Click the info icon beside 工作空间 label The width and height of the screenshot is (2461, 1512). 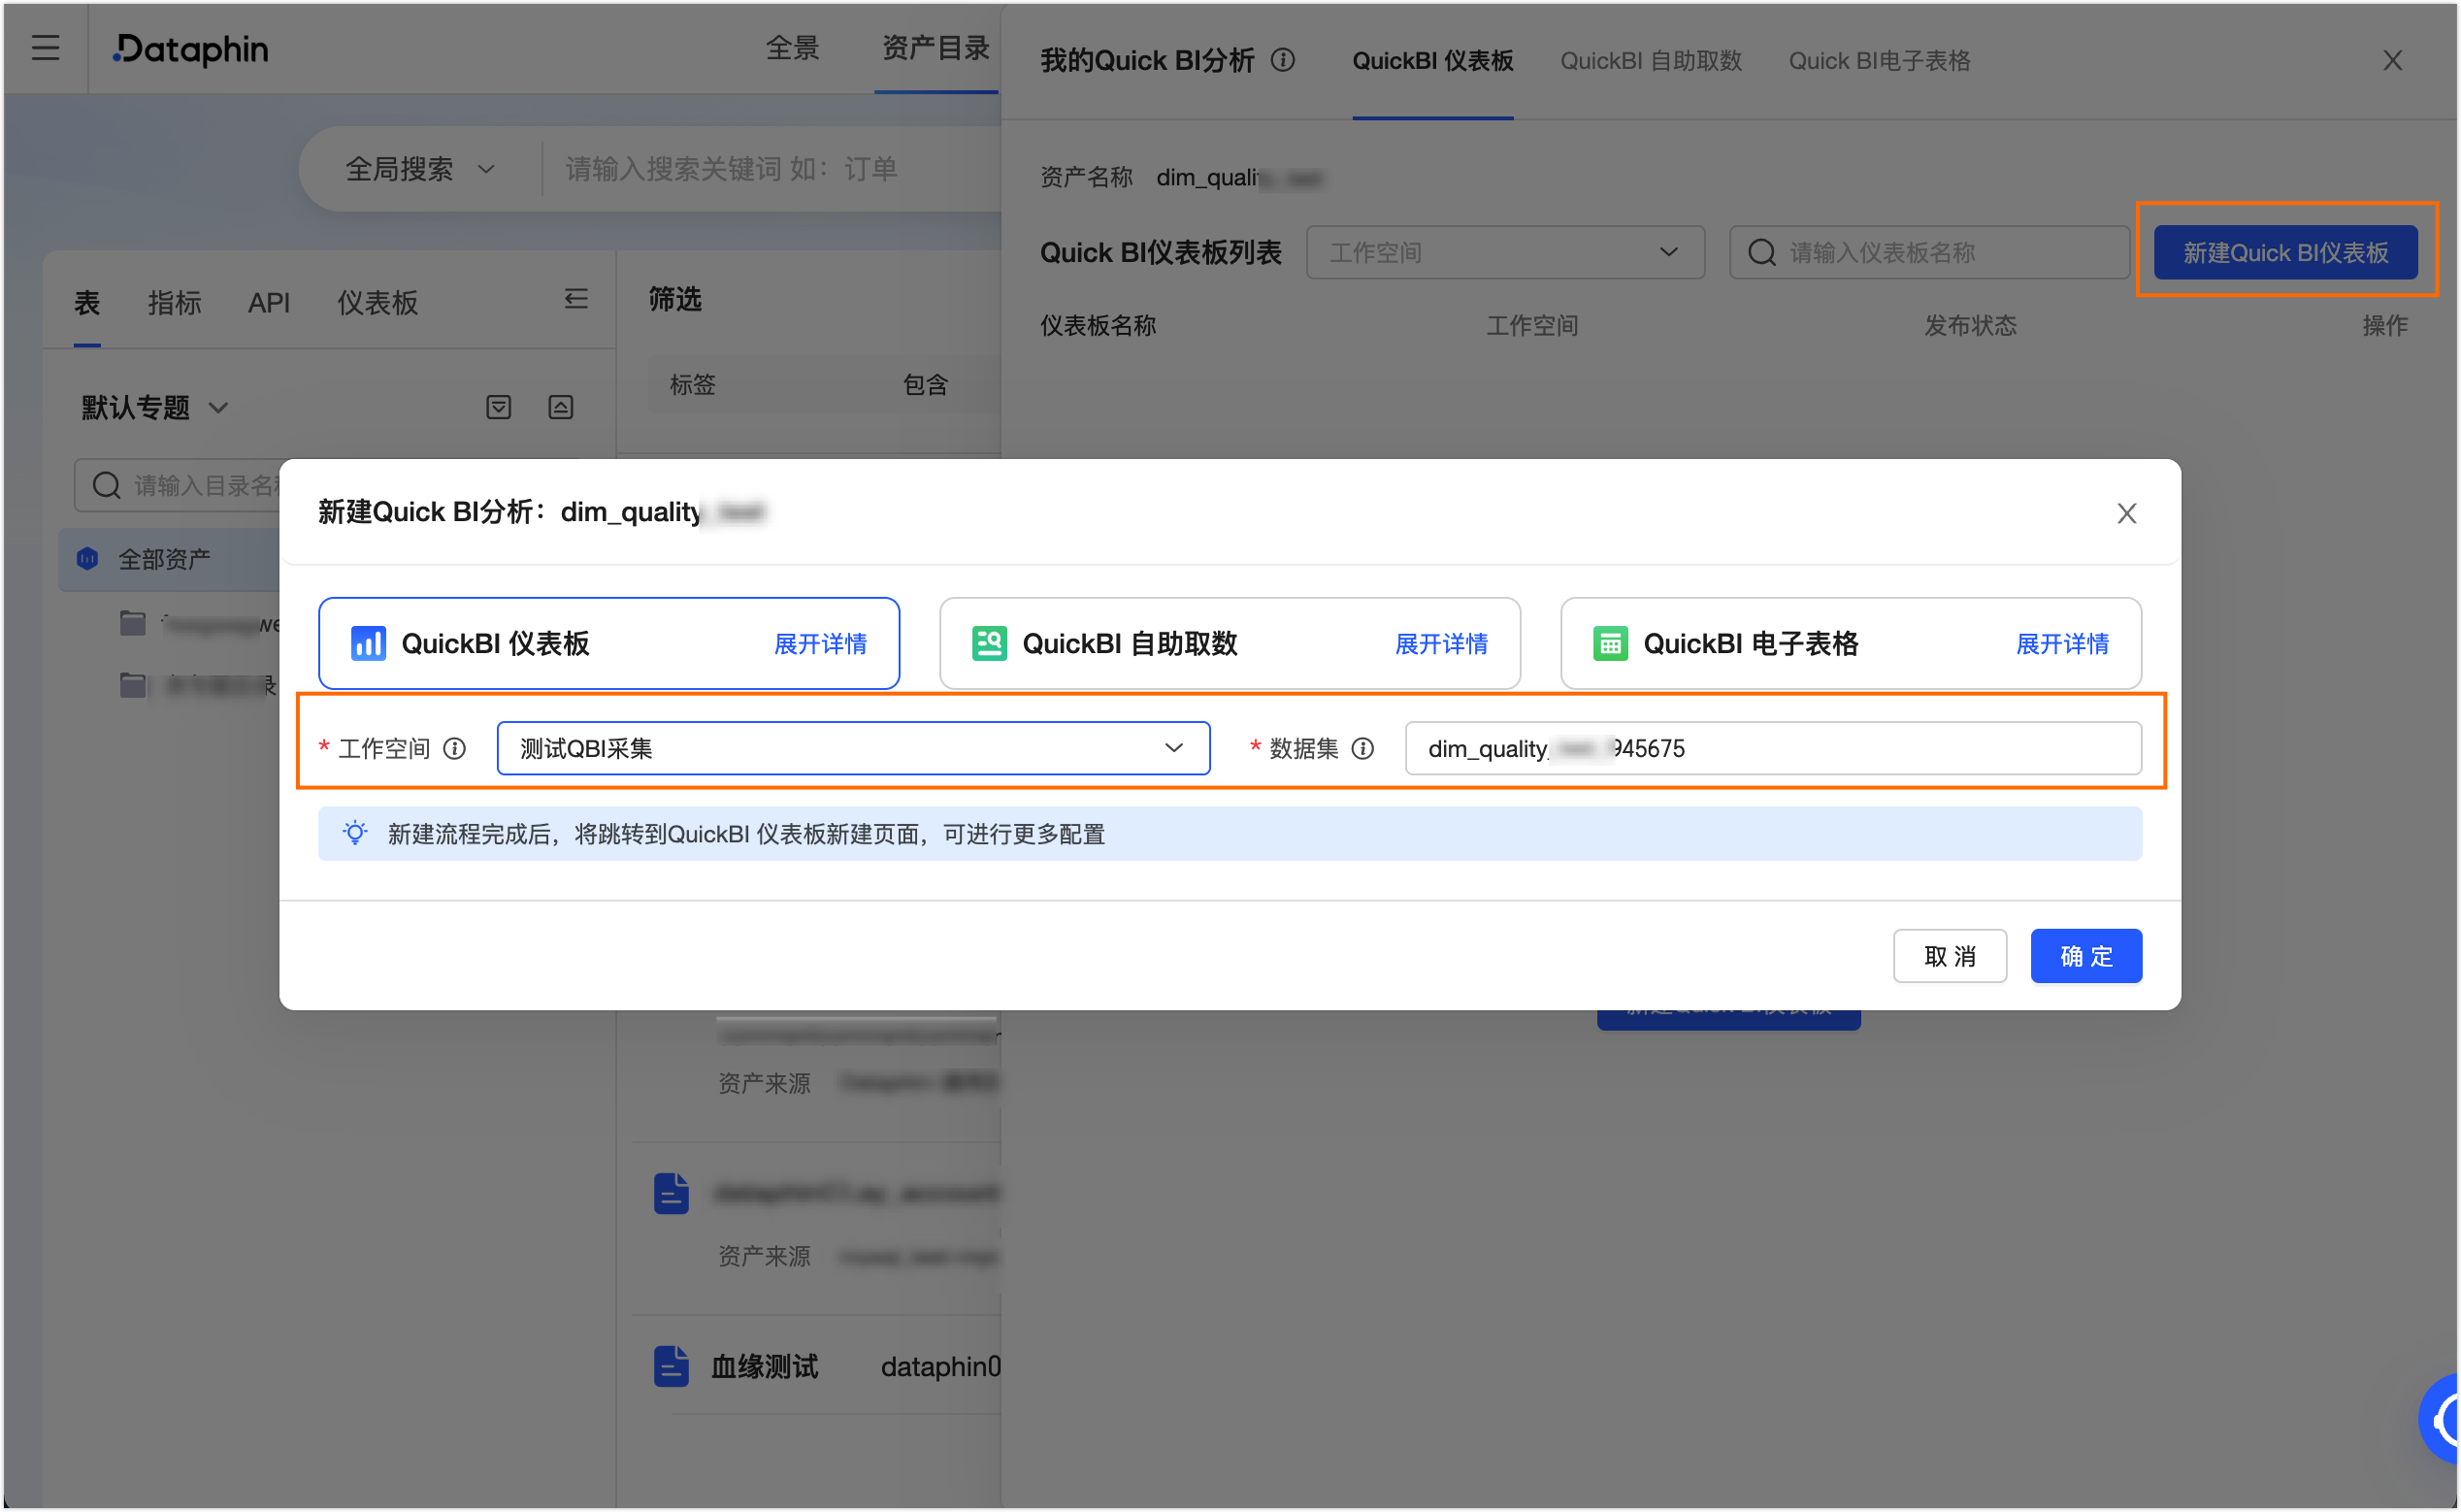click(455, 748)
